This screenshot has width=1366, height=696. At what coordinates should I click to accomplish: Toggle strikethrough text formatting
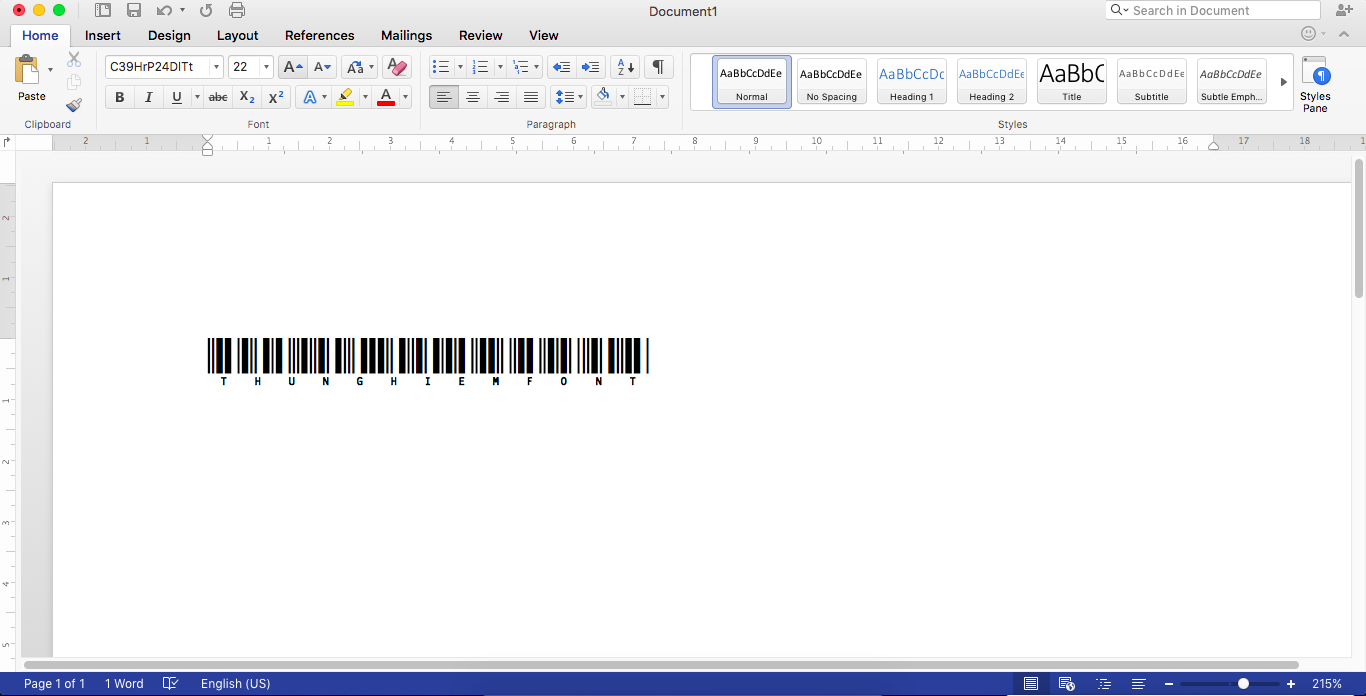pyautogui.click(x=217, y=97)
